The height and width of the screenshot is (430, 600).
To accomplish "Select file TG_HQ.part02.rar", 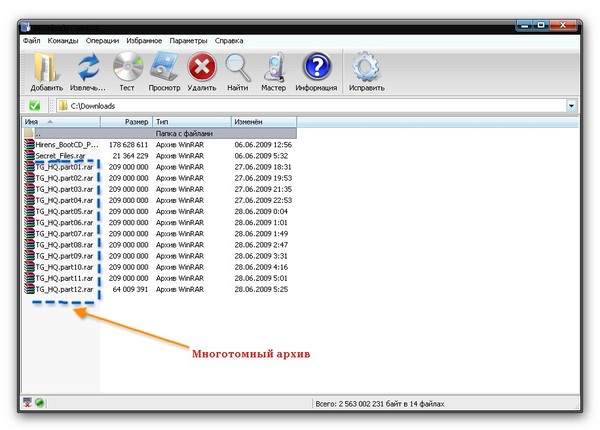I will (64, 178).
